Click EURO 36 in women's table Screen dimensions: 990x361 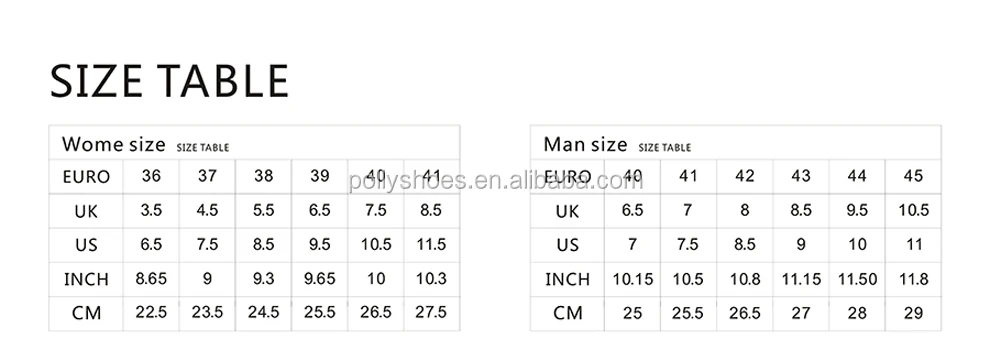click(152, 175)
